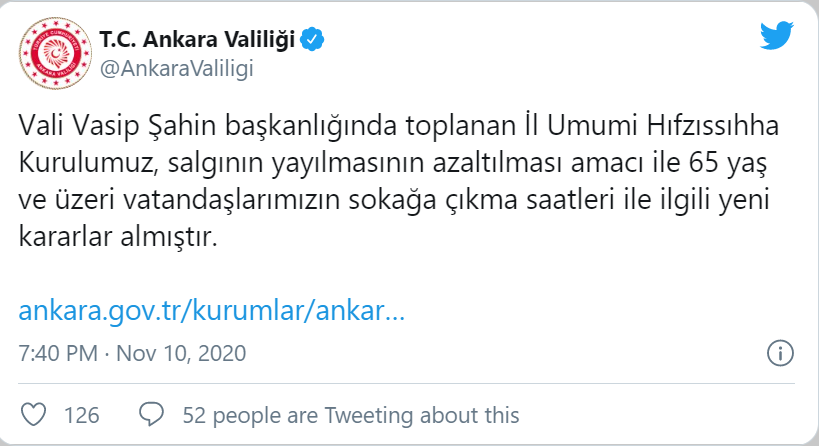Like the tweet with the heart icon

[x=34, y=414]
